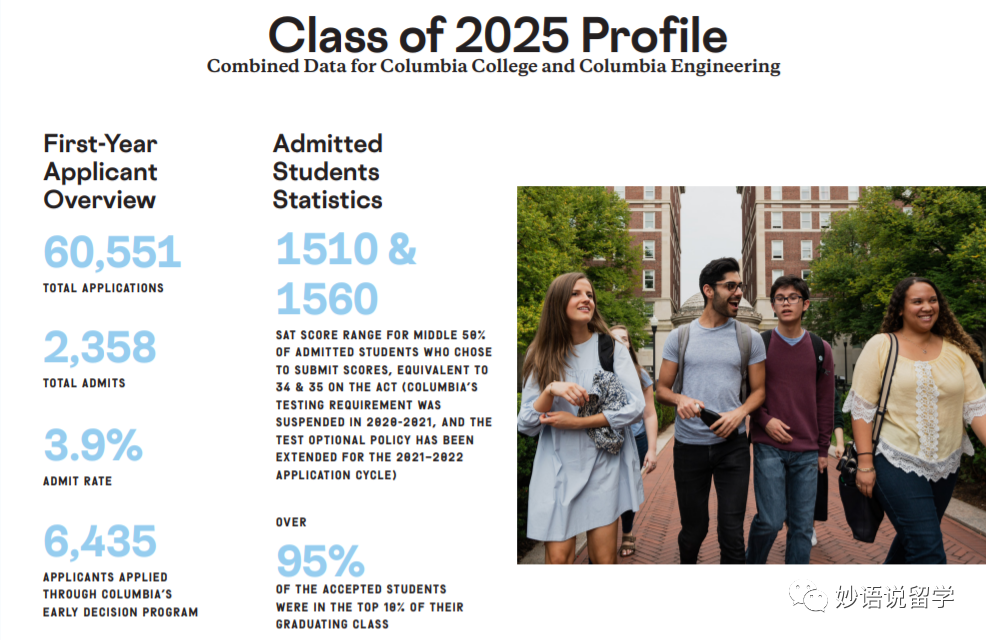Click the 3.9% admit rate figure
The image size is (986, 640).
click(93, 445)
